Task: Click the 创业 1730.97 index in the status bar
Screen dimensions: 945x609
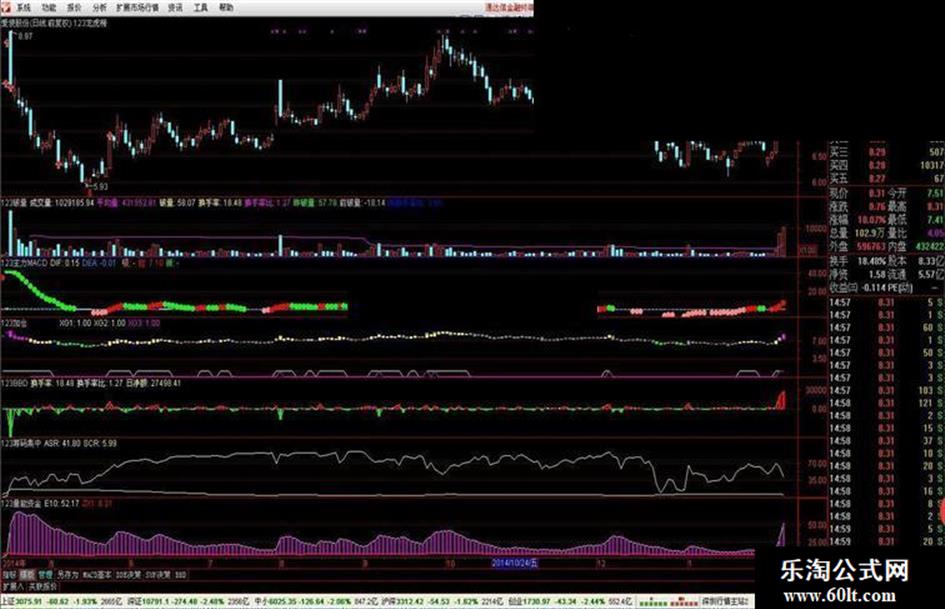Action: [529, 601]
